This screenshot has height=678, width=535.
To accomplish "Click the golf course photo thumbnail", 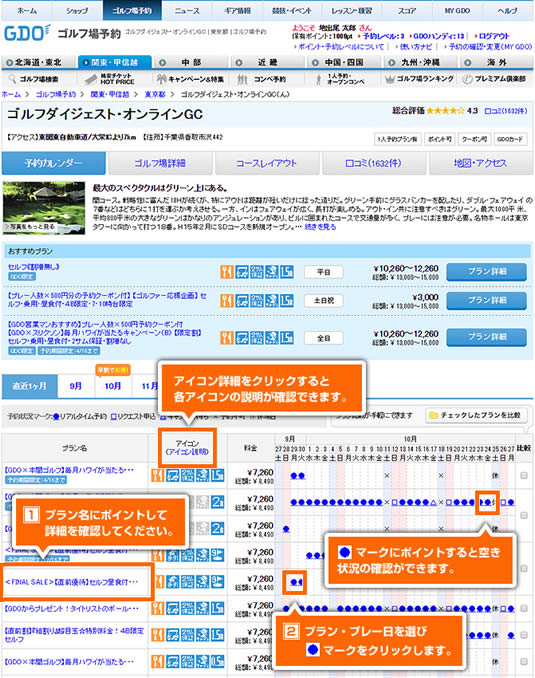I will [x=44, y=208].
